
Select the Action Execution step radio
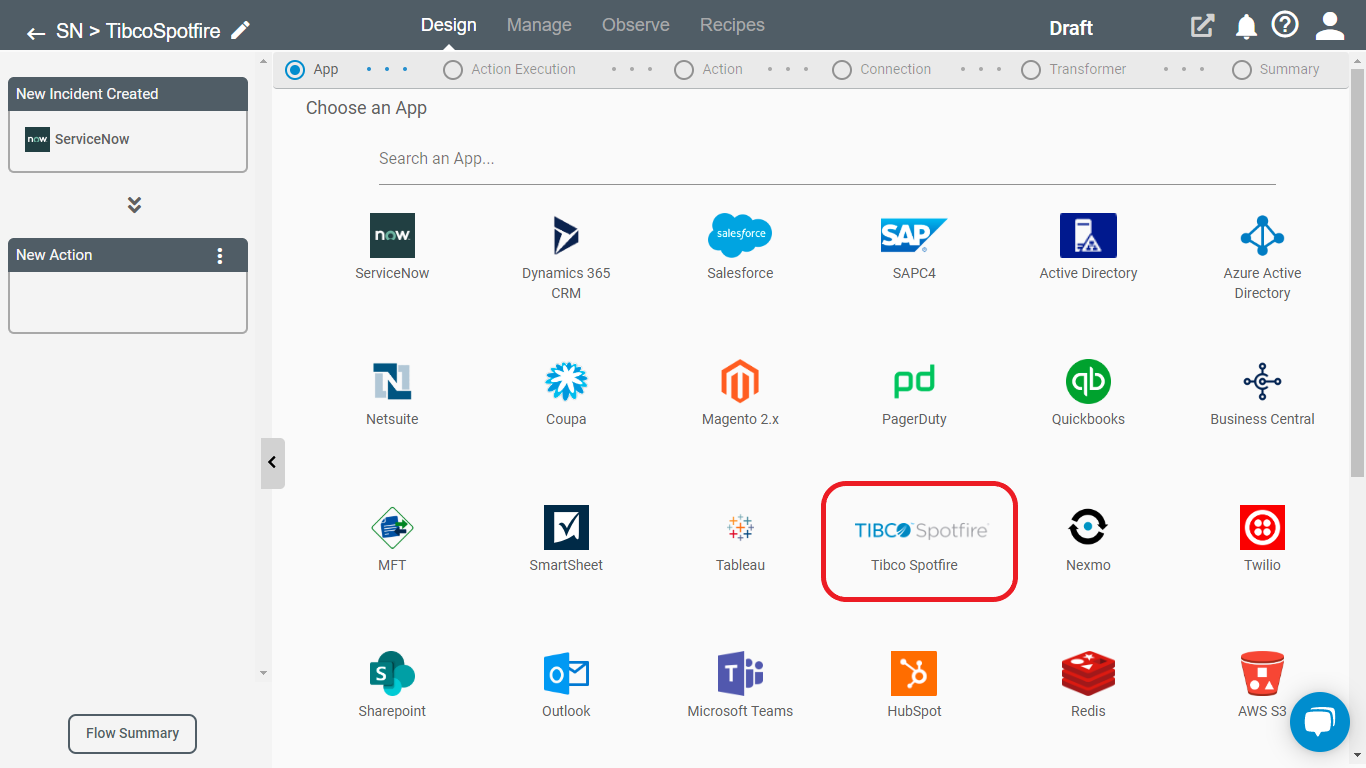(453, 70)
